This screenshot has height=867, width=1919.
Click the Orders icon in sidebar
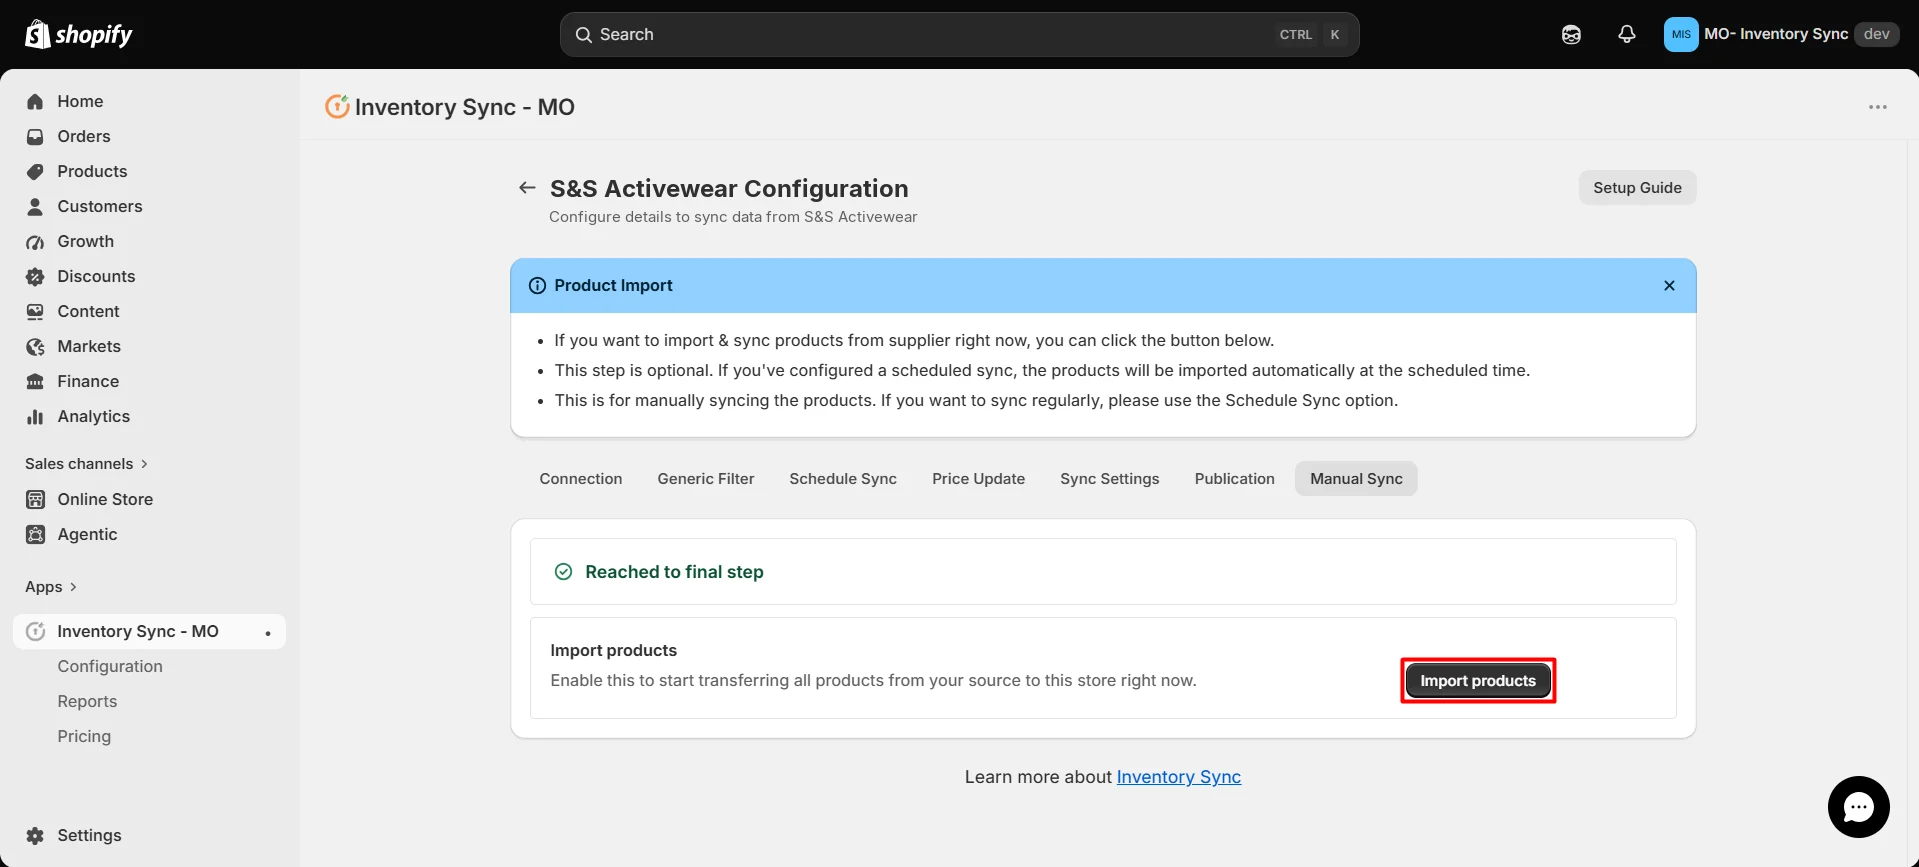(x=35, y=137)
